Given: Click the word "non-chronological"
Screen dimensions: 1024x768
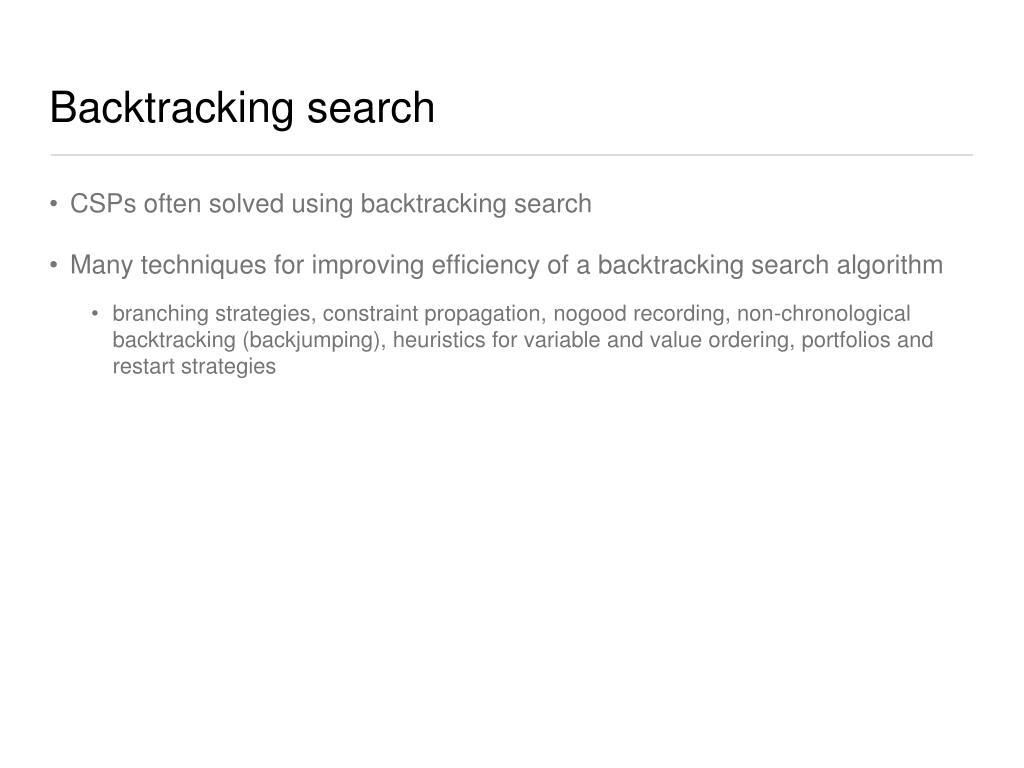Looking at the screenshot, I should click(x=824, y=313).
